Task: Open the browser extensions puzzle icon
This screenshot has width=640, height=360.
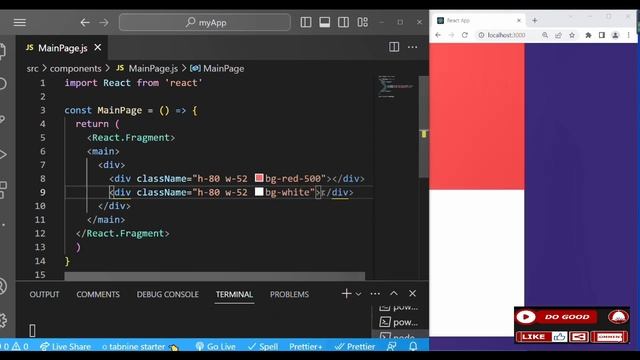Action: point(588,35)
